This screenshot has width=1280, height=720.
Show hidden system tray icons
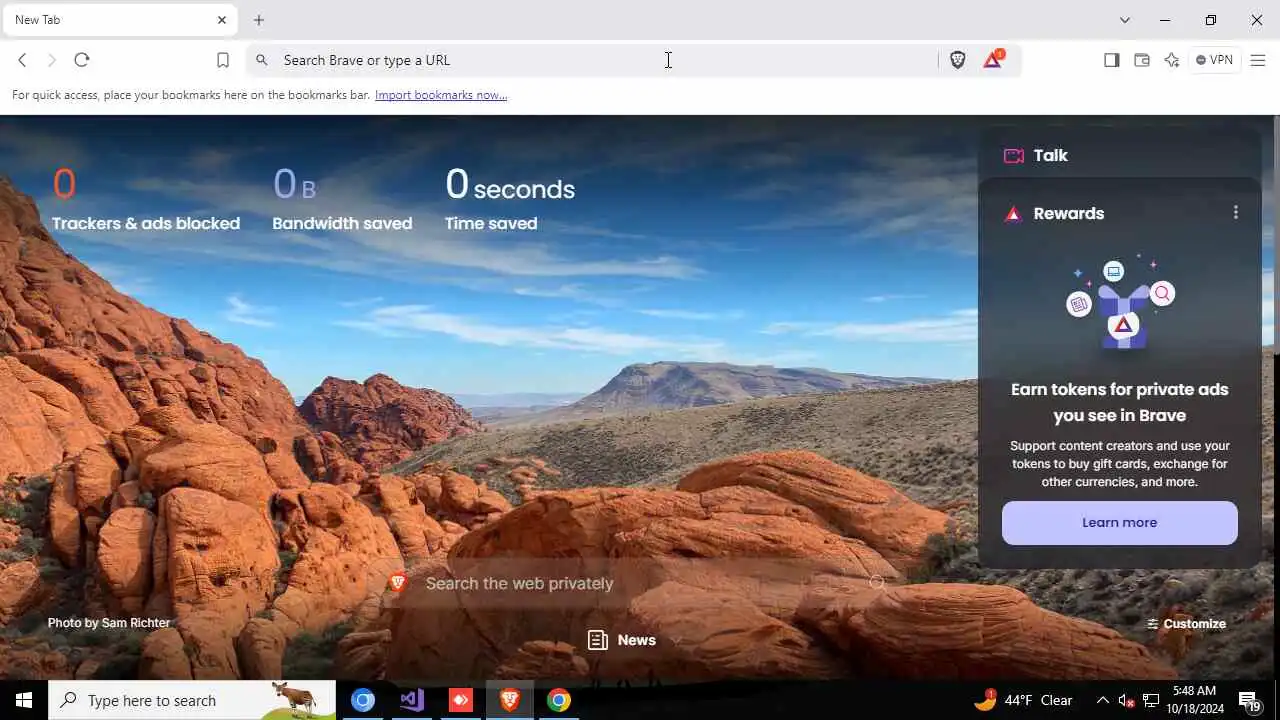point(1103,700)
